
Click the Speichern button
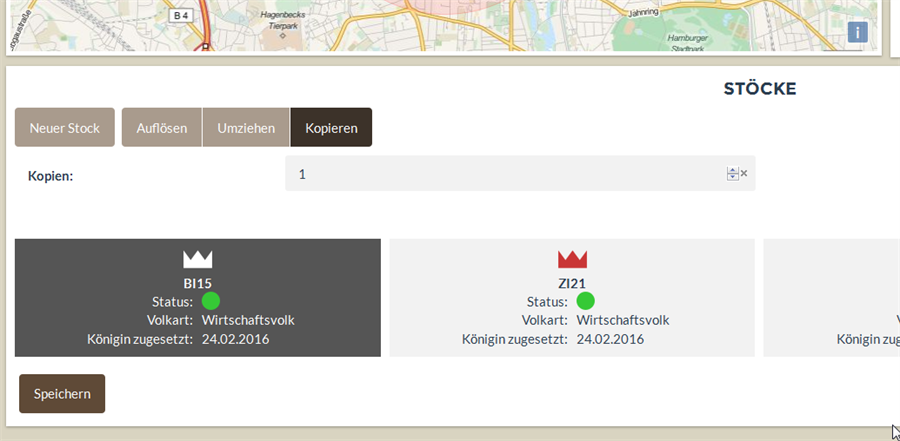pos(62,394)
